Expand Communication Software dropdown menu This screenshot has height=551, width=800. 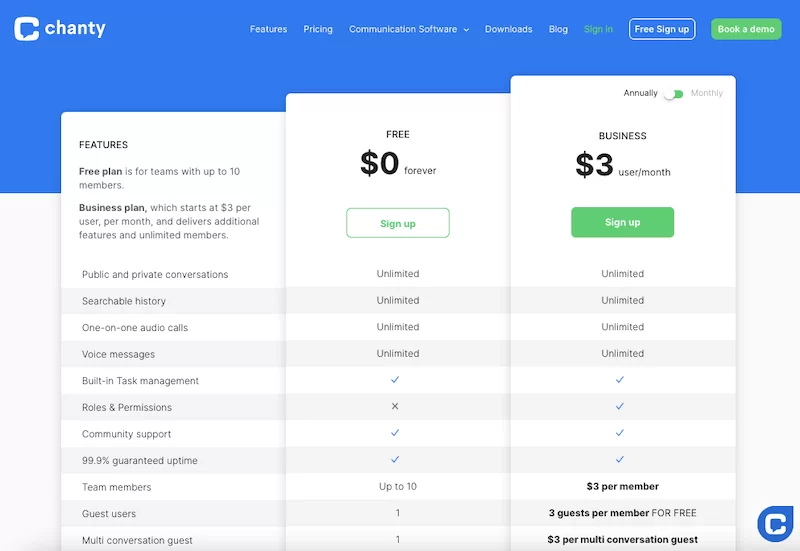pos(409,29)
